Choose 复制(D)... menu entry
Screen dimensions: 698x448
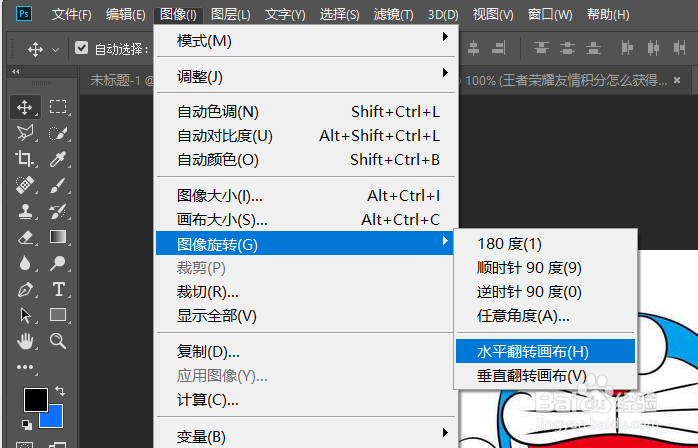tap(305, 351)
